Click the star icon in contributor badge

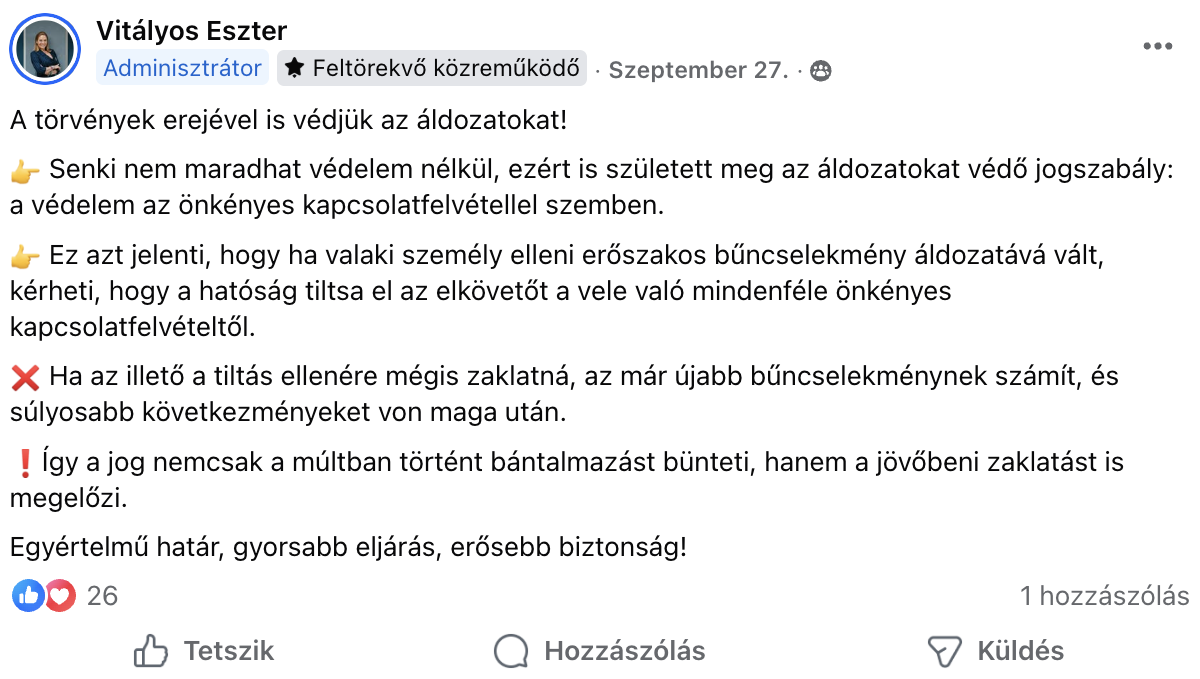[294, 68]
